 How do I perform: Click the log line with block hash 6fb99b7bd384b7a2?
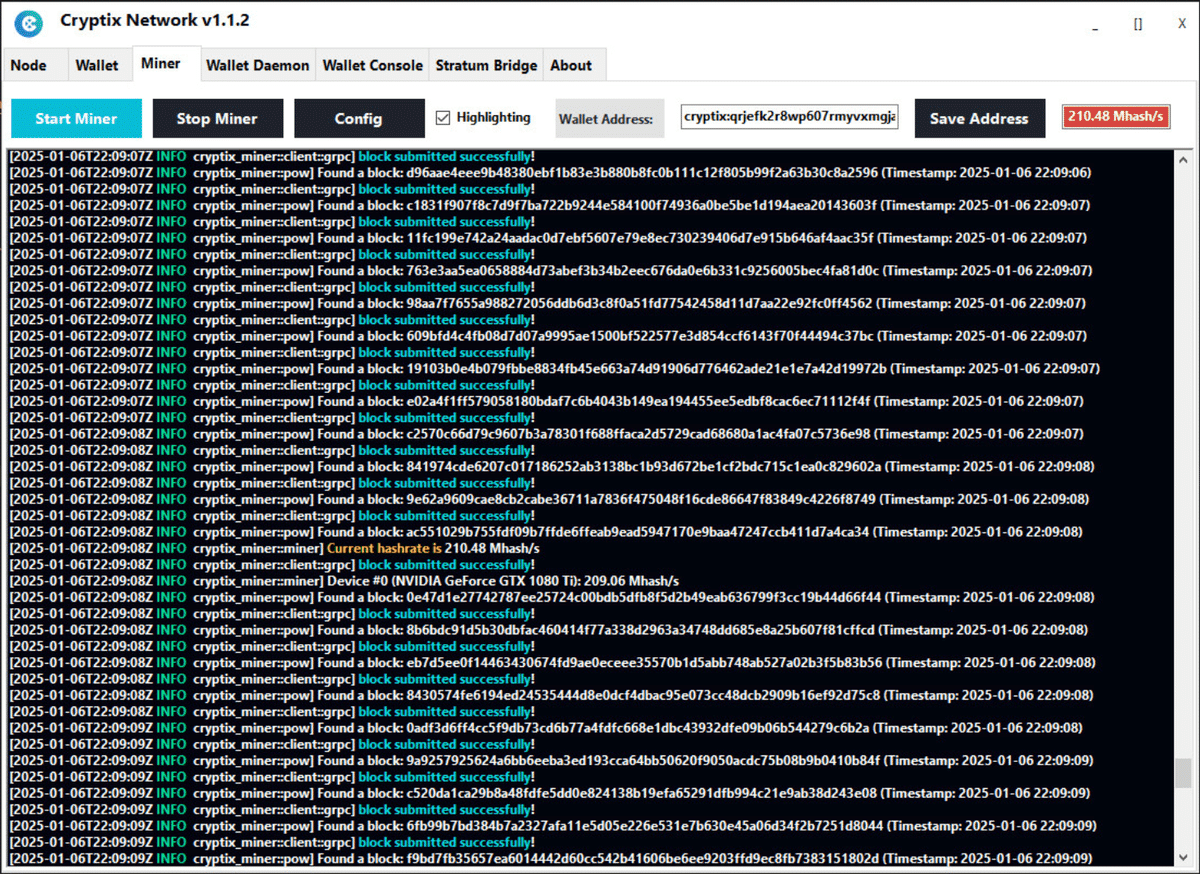[553, 826]
